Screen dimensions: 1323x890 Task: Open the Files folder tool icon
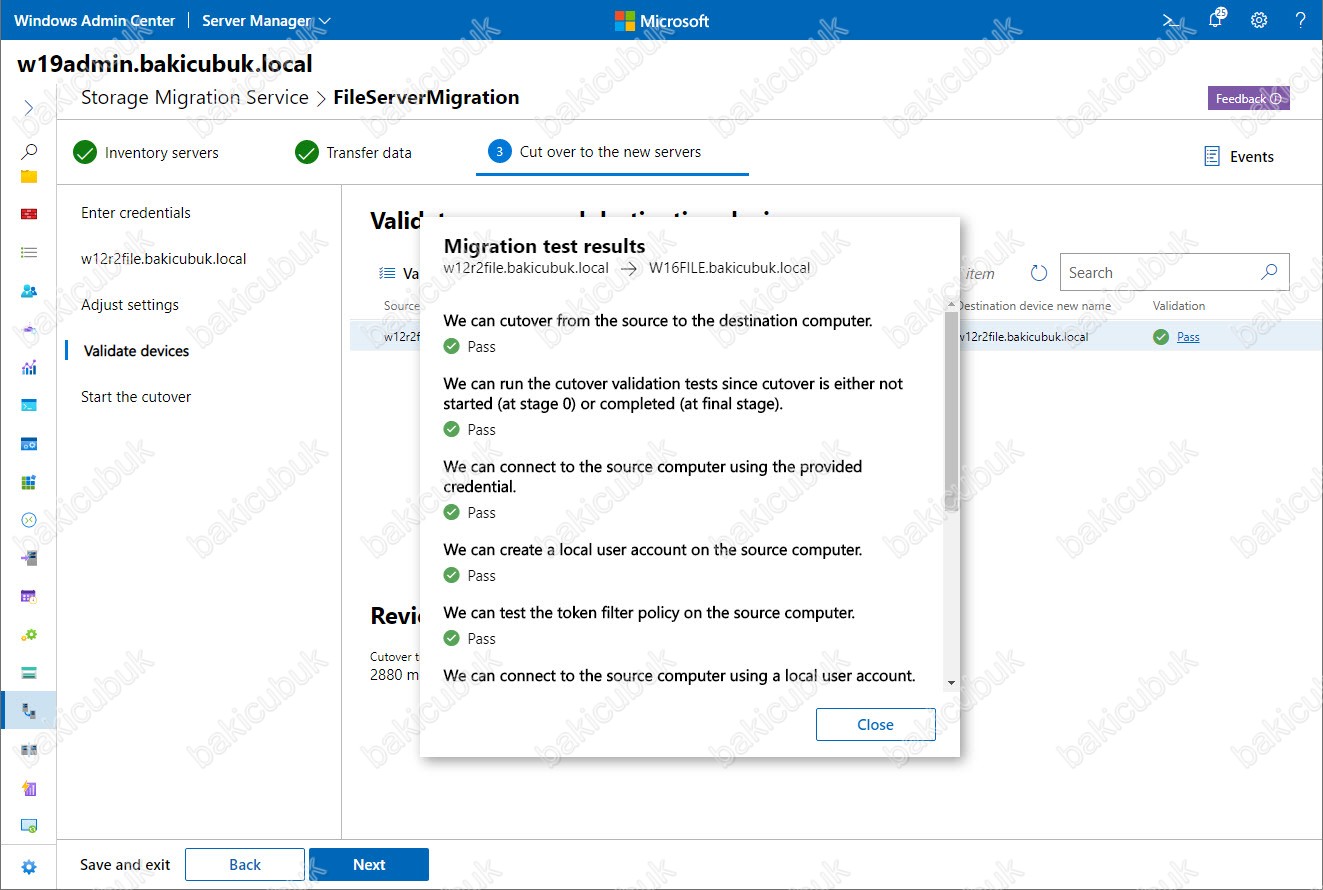(29, 176)
